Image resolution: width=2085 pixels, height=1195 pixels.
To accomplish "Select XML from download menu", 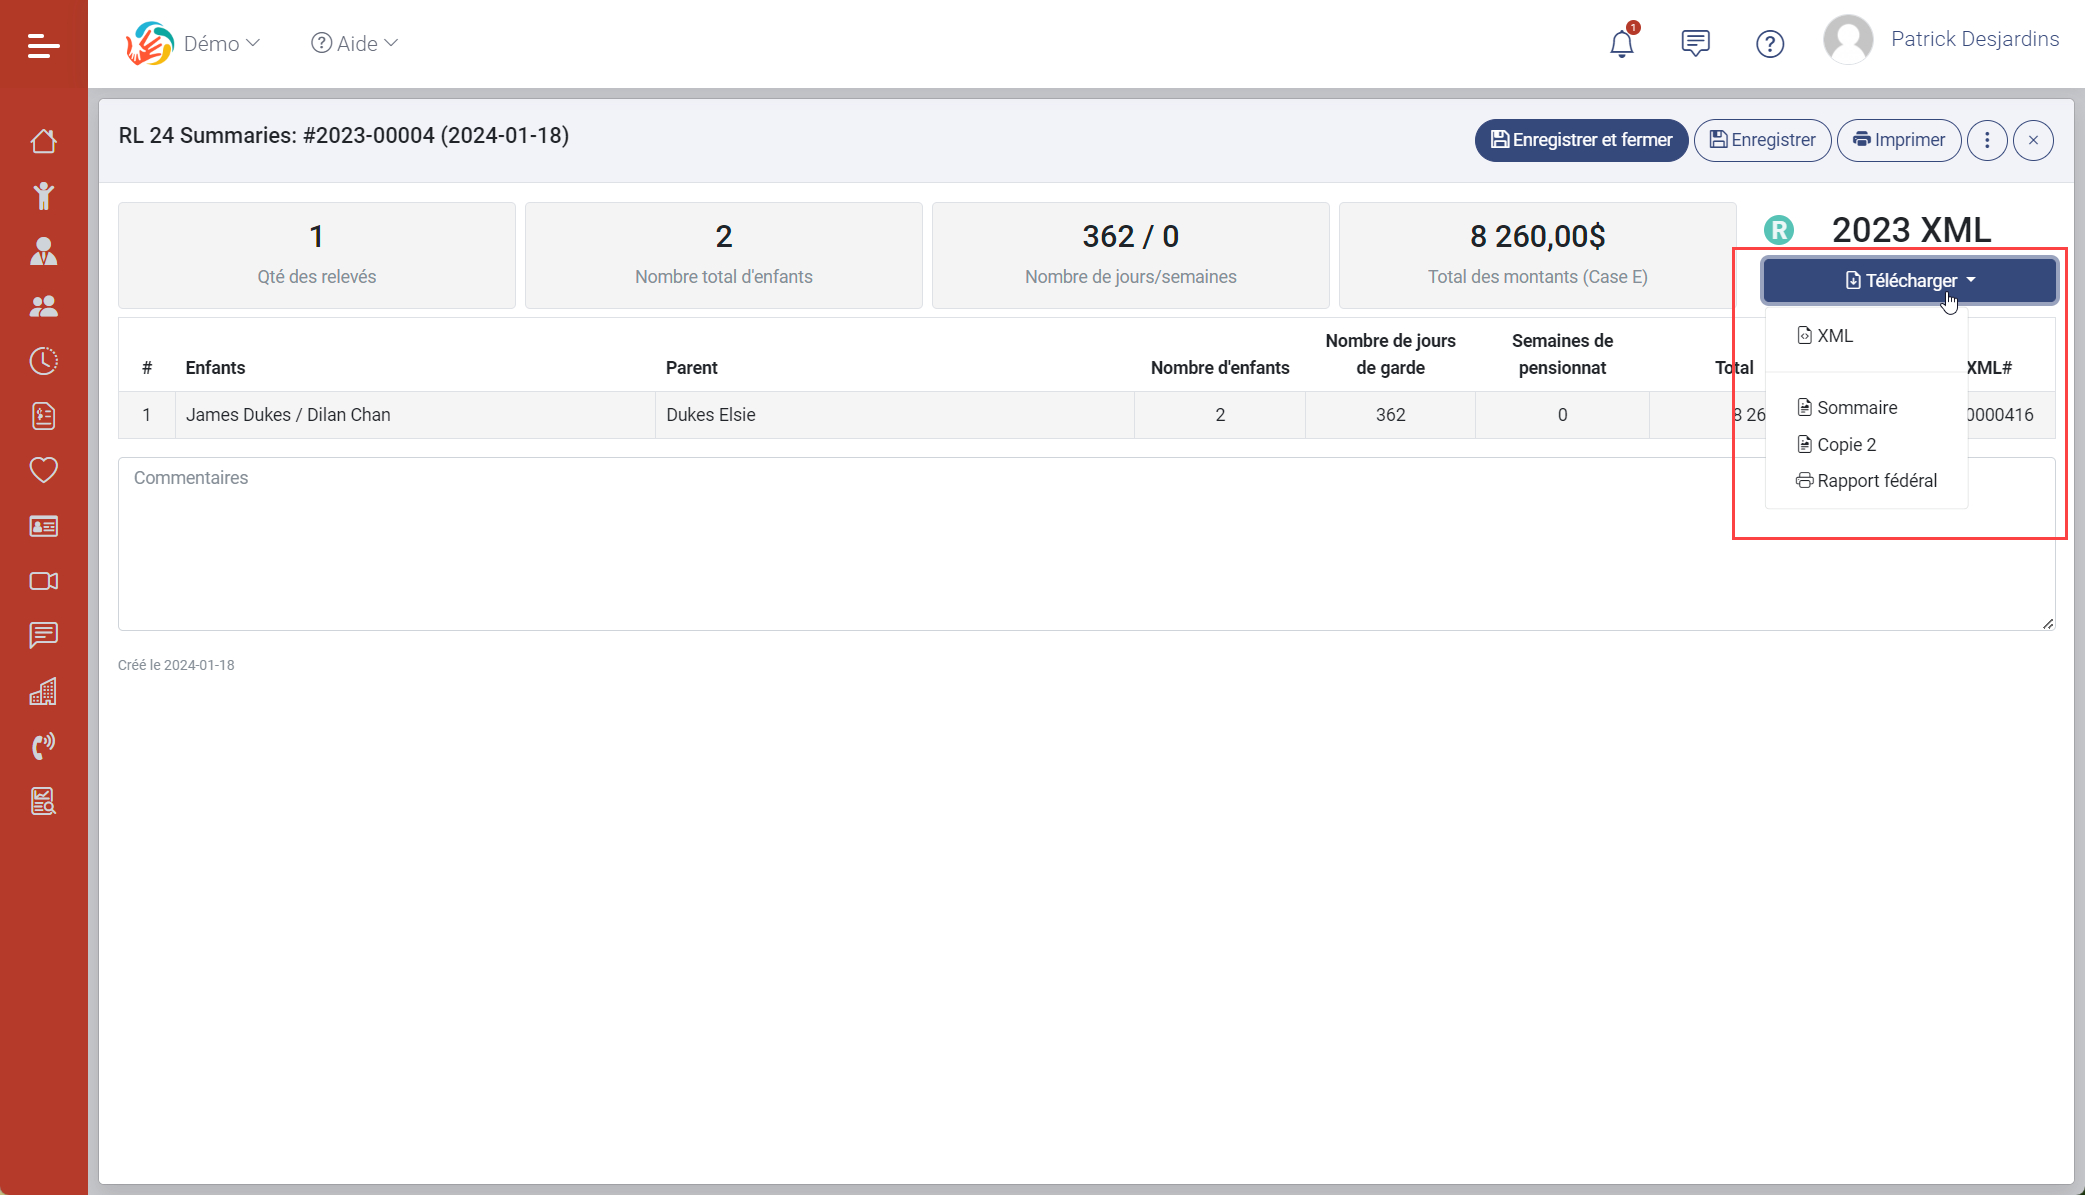I will point(1834,336).
